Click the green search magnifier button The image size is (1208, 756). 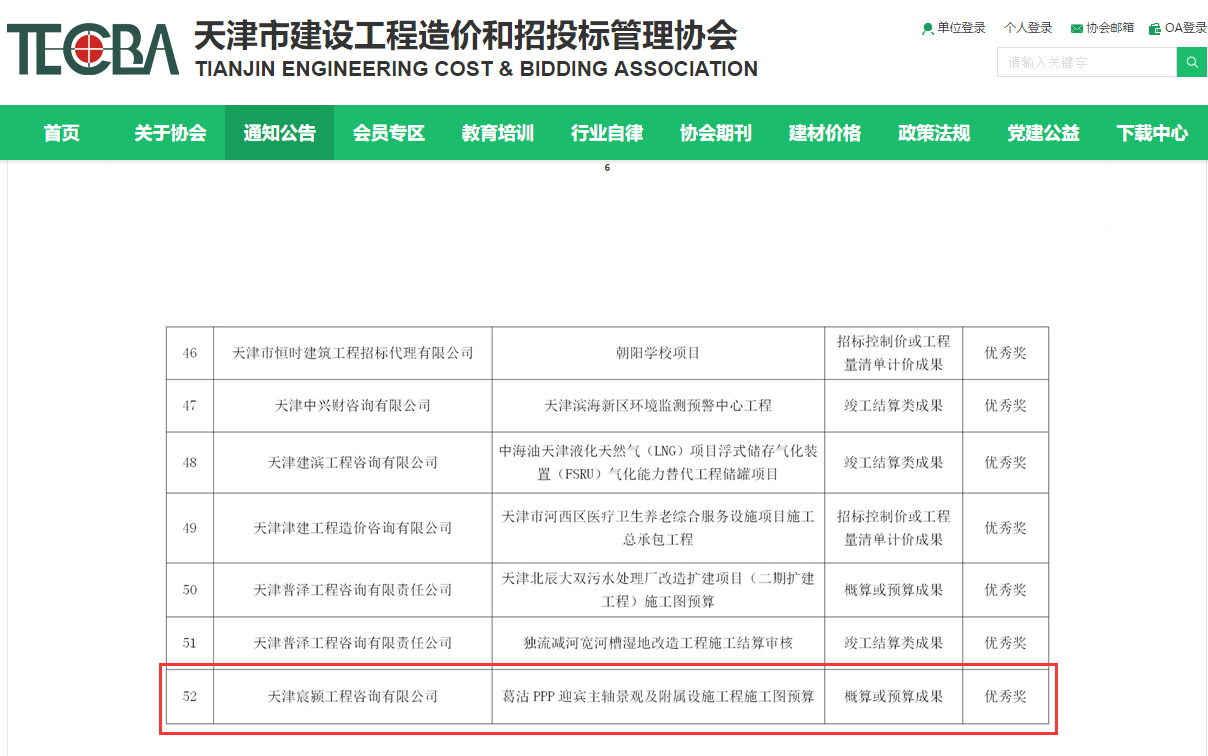pyautogui.click(x=1192, y=62)
